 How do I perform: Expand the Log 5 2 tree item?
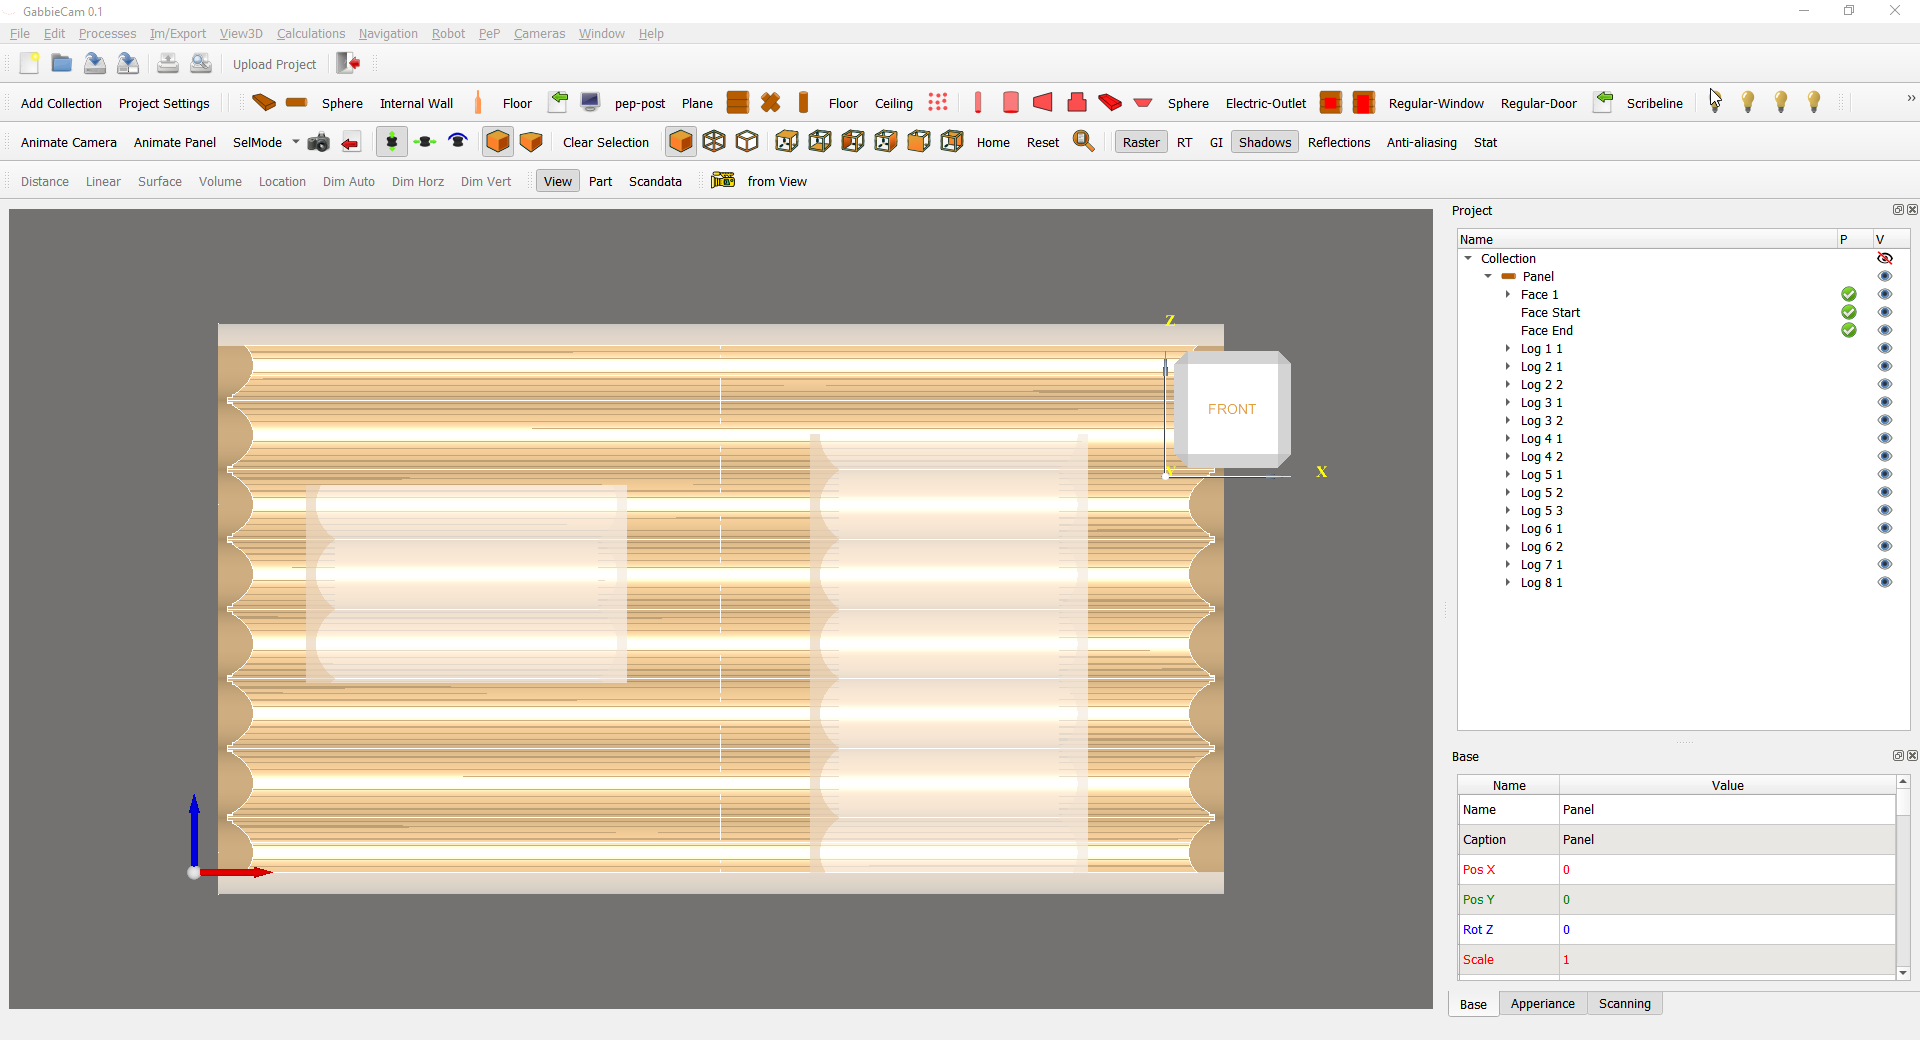pyautogui.click(x=1508, y=493)
